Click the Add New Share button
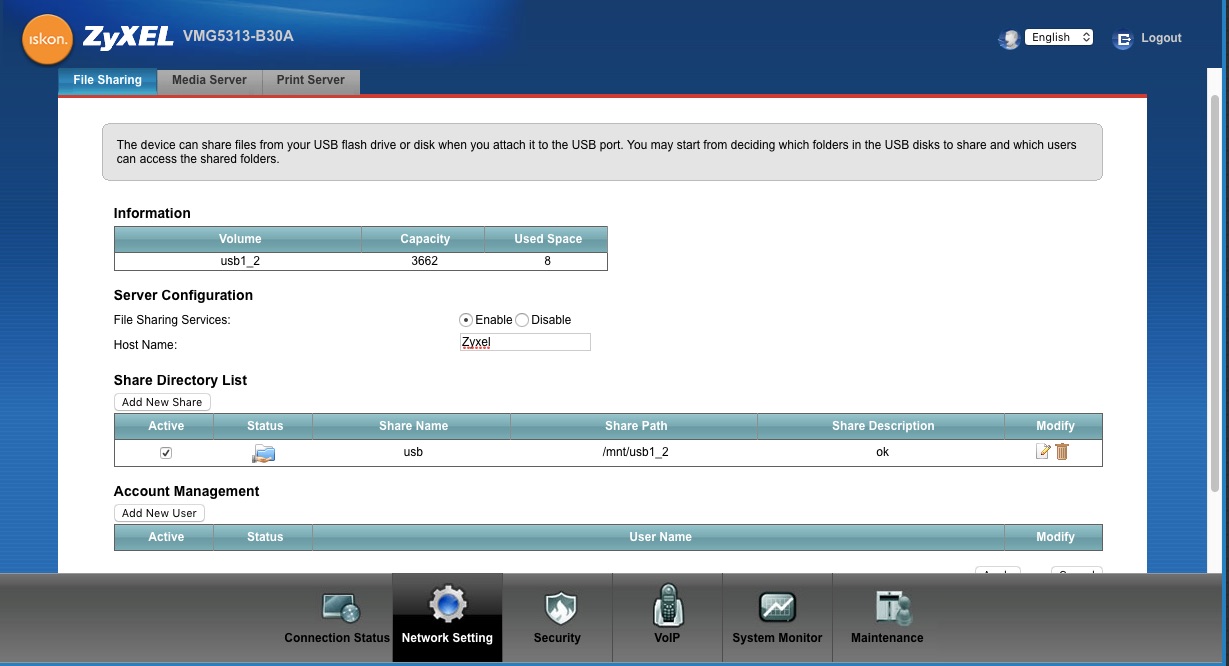 [162, 402]
